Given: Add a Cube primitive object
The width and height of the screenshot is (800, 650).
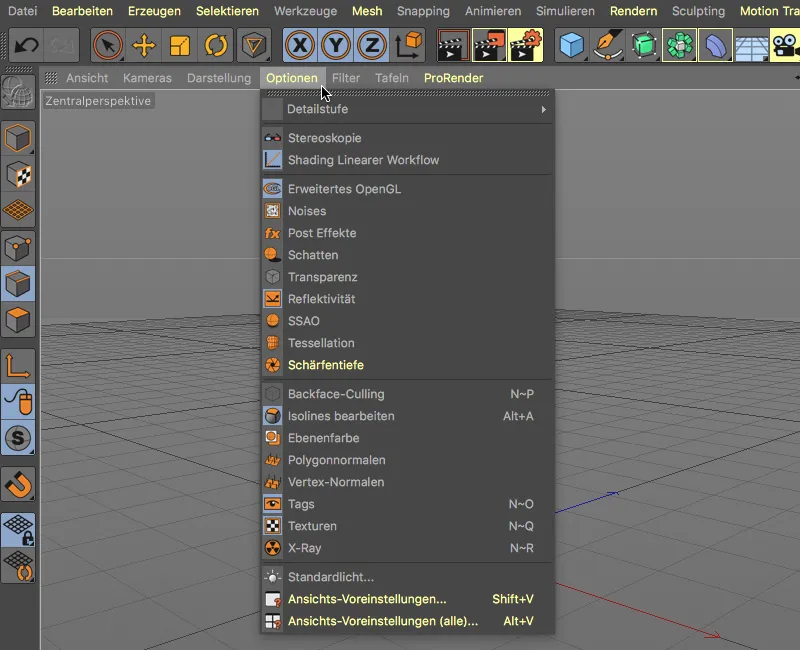Looking at the screenshot, I should coord(571,45).
